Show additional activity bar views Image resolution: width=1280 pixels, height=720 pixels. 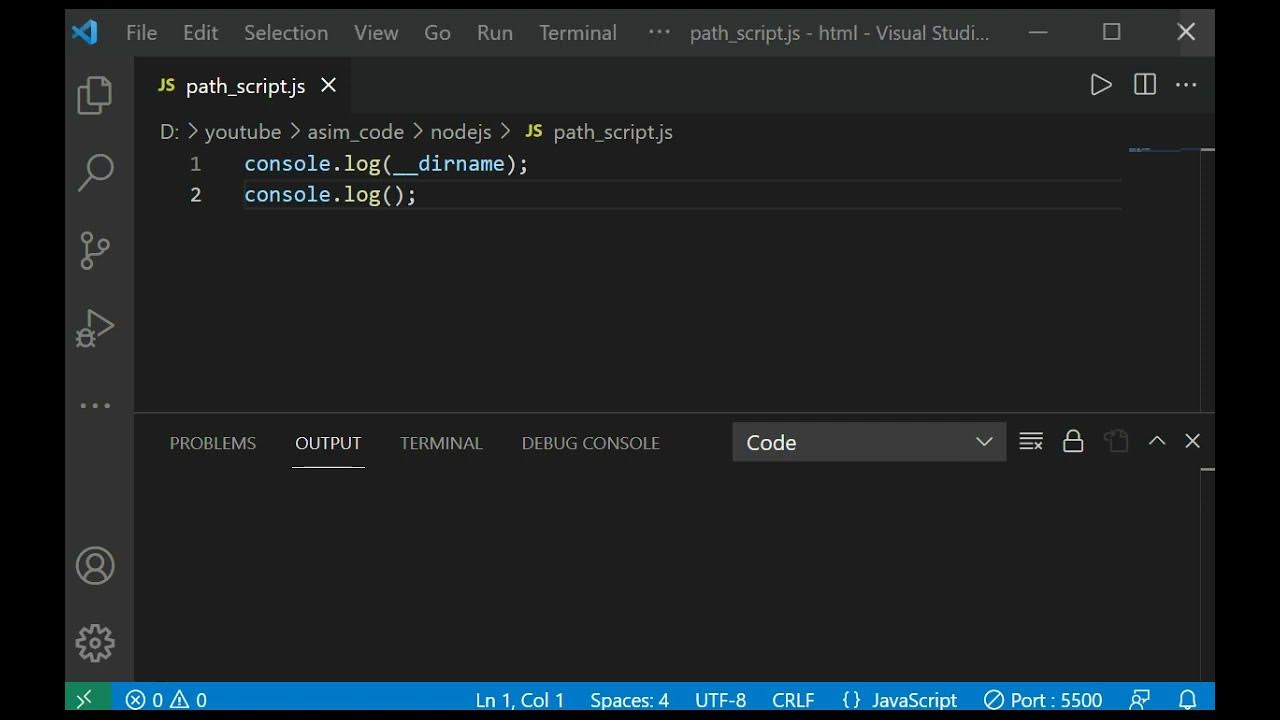pos(95,405)
